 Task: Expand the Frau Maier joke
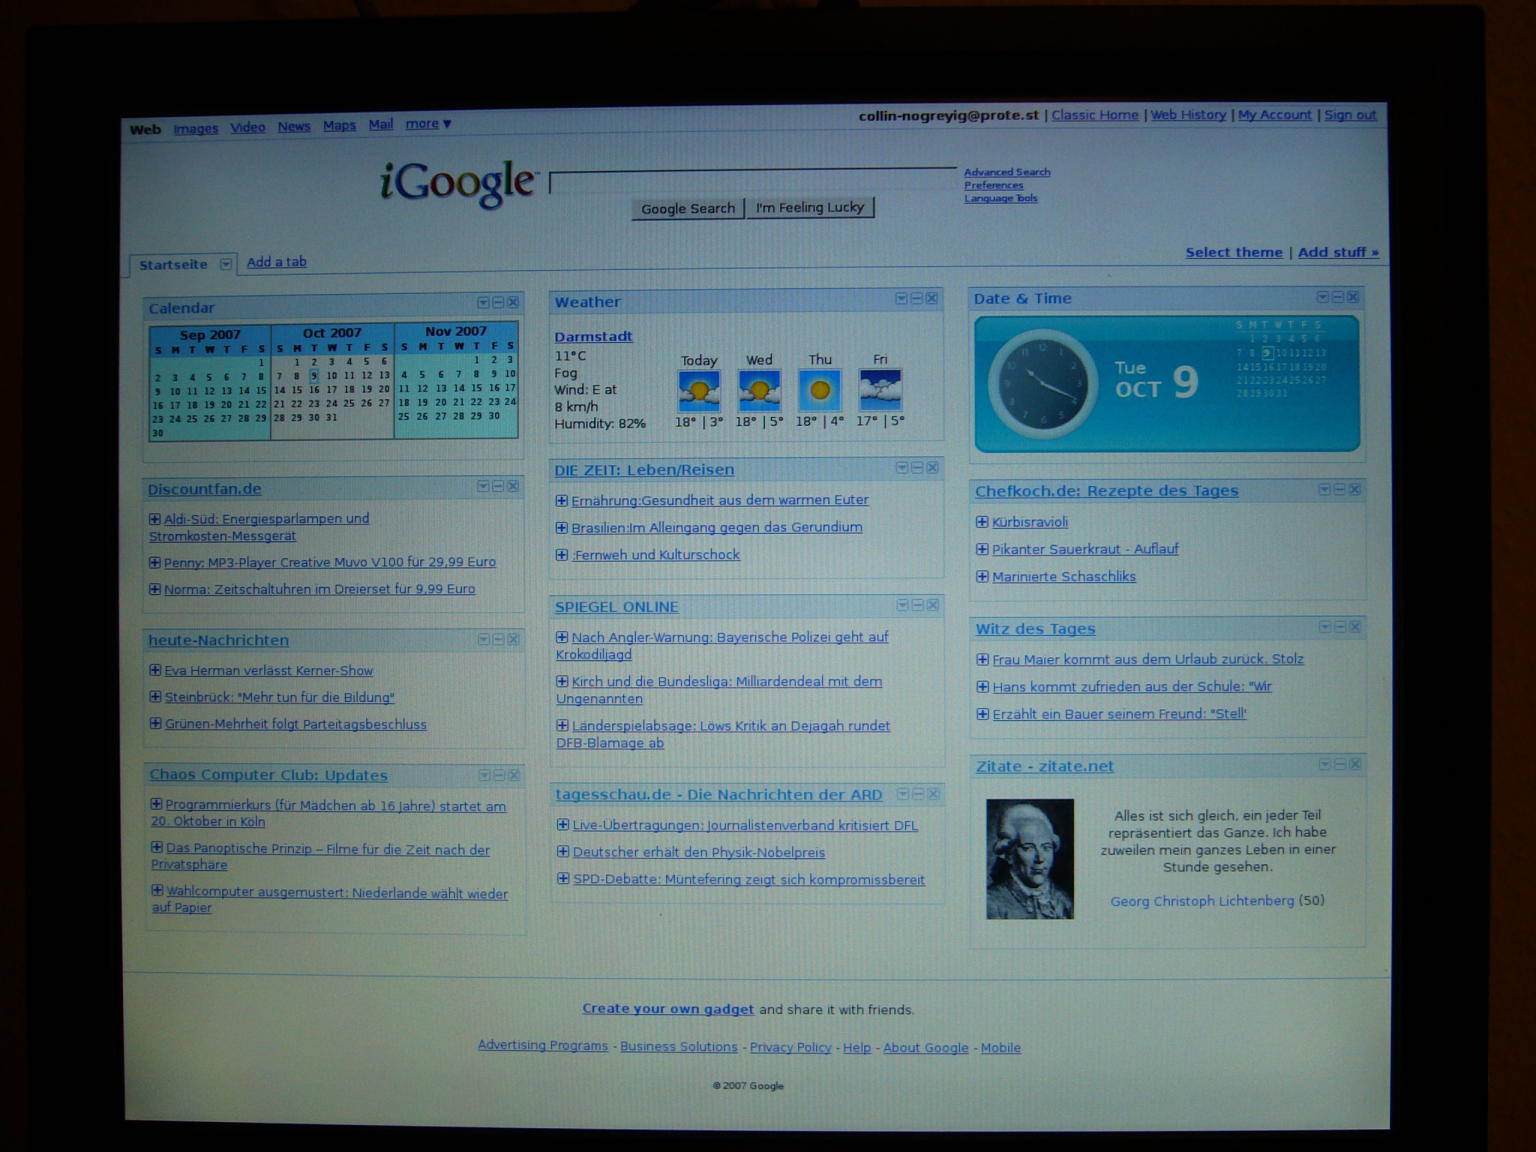pos(982,659)
